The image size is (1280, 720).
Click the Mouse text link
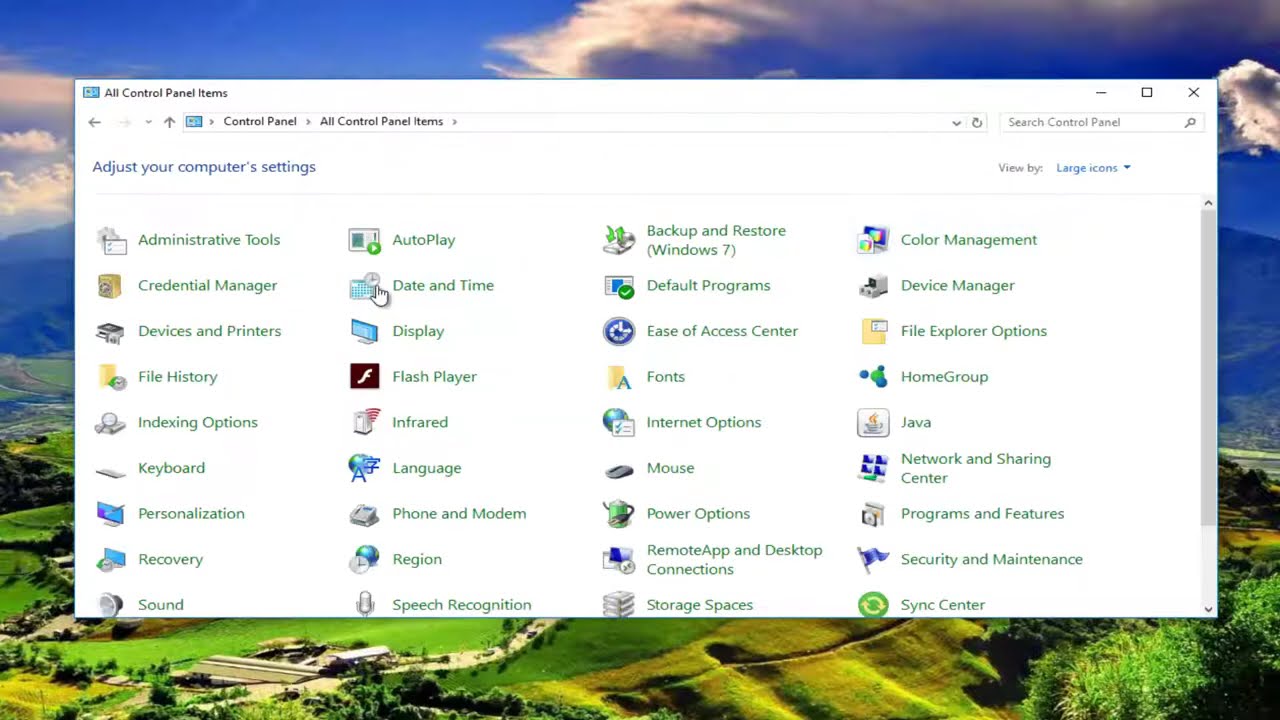coord(670,468)
